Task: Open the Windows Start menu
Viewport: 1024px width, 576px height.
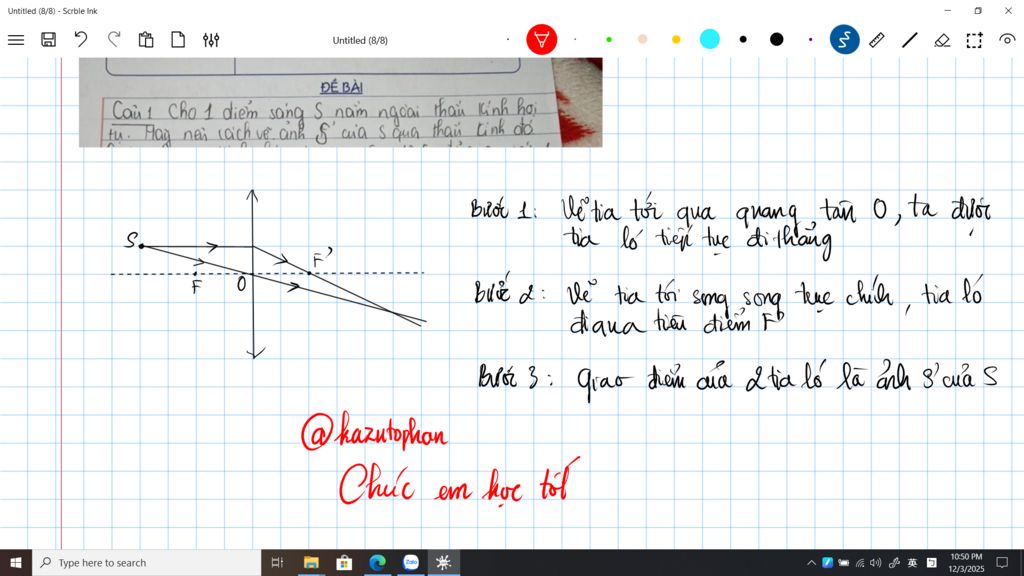Action: click(16, 562)
